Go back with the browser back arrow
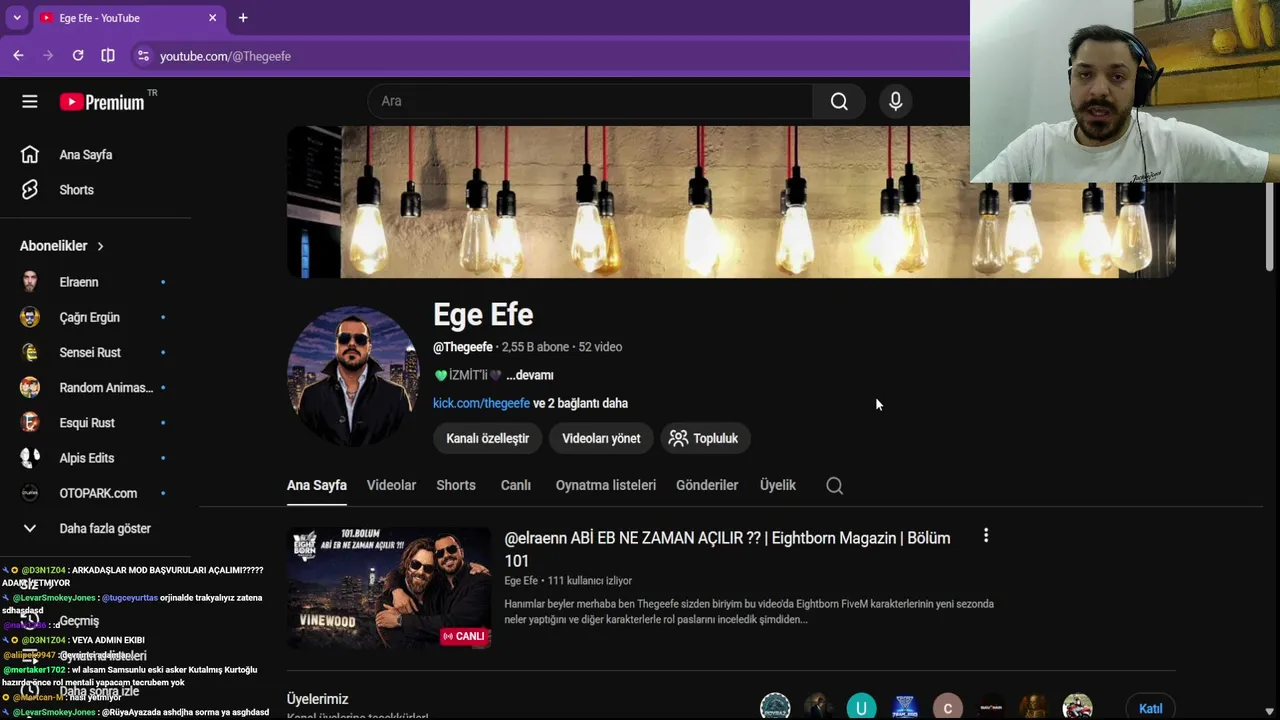Viewport: 1280px width, 720px height. tap(18, 56)
